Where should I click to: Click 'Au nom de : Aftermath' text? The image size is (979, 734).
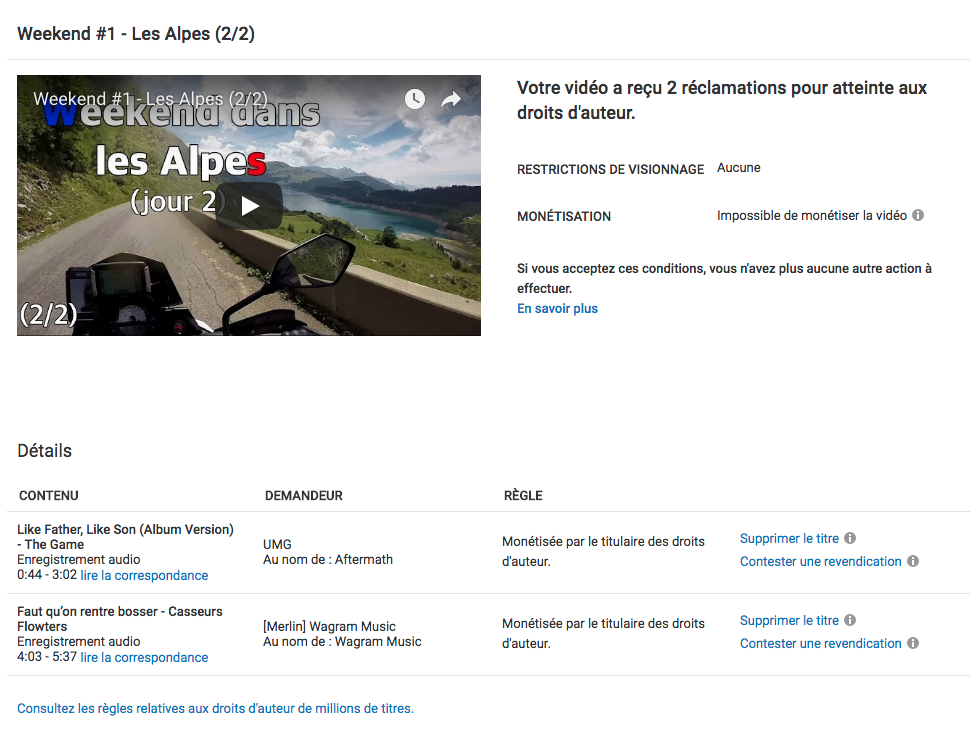328,560
